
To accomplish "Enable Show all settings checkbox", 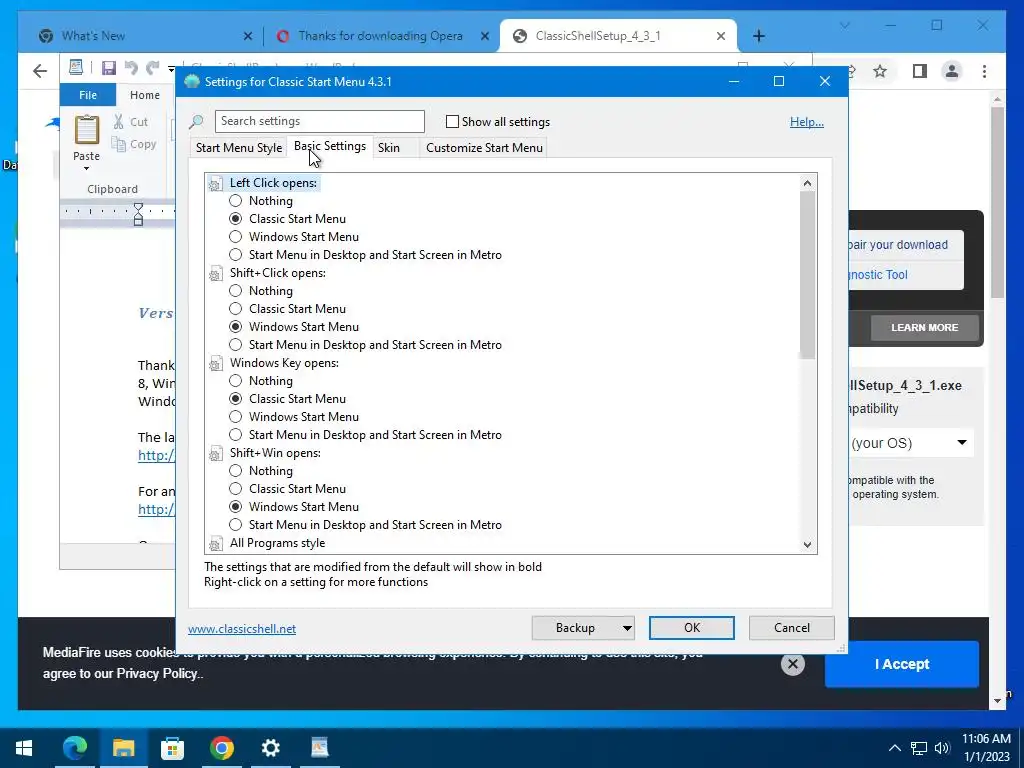I will click(452, 121).
